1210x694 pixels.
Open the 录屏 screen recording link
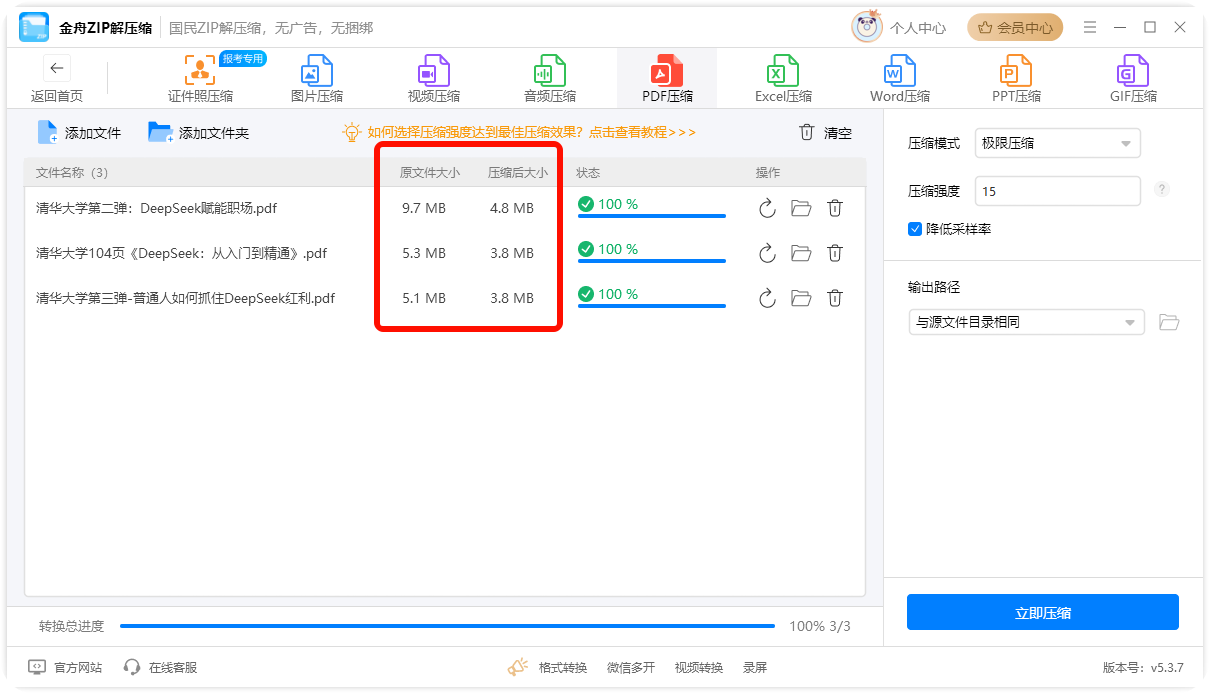(x=755, y=667)
